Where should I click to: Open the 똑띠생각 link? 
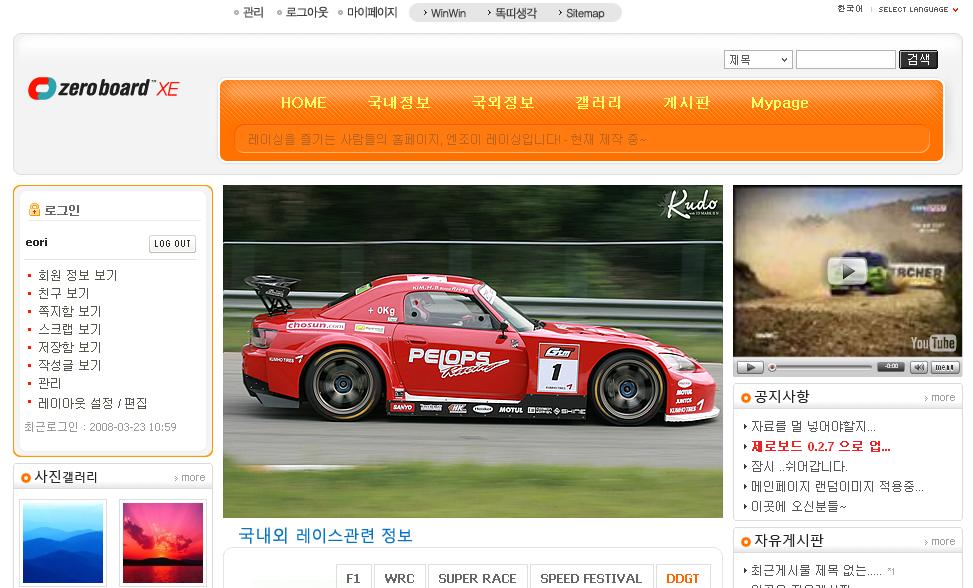516,13
